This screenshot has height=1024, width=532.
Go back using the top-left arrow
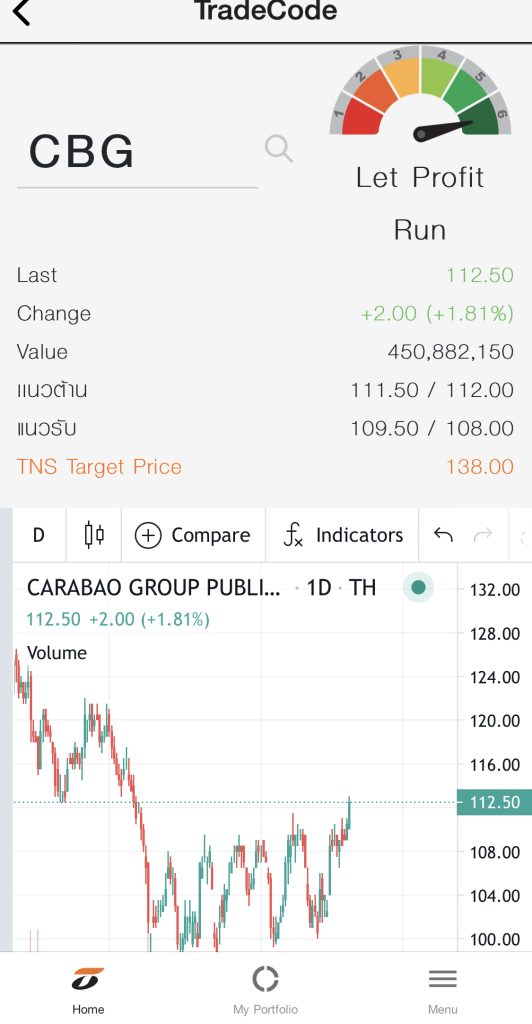coord(21,12)
